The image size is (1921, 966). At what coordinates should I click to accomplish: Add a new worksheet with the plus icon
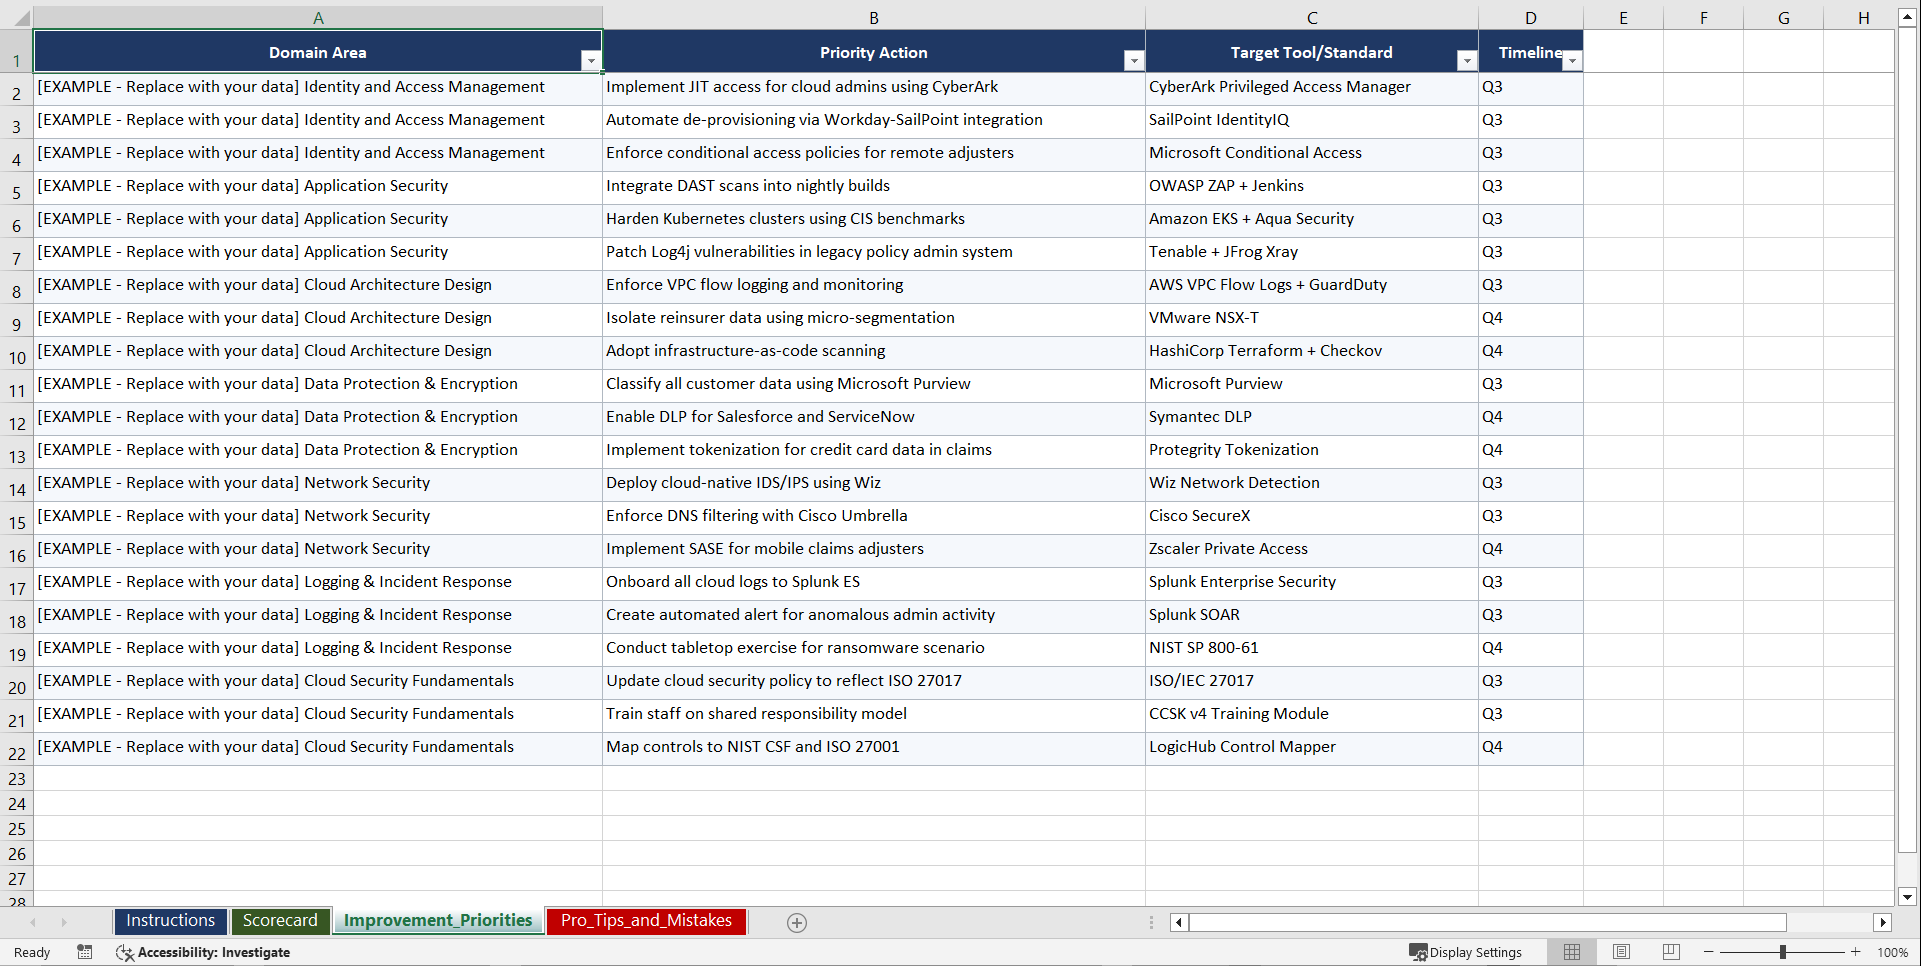coord(797,922)
